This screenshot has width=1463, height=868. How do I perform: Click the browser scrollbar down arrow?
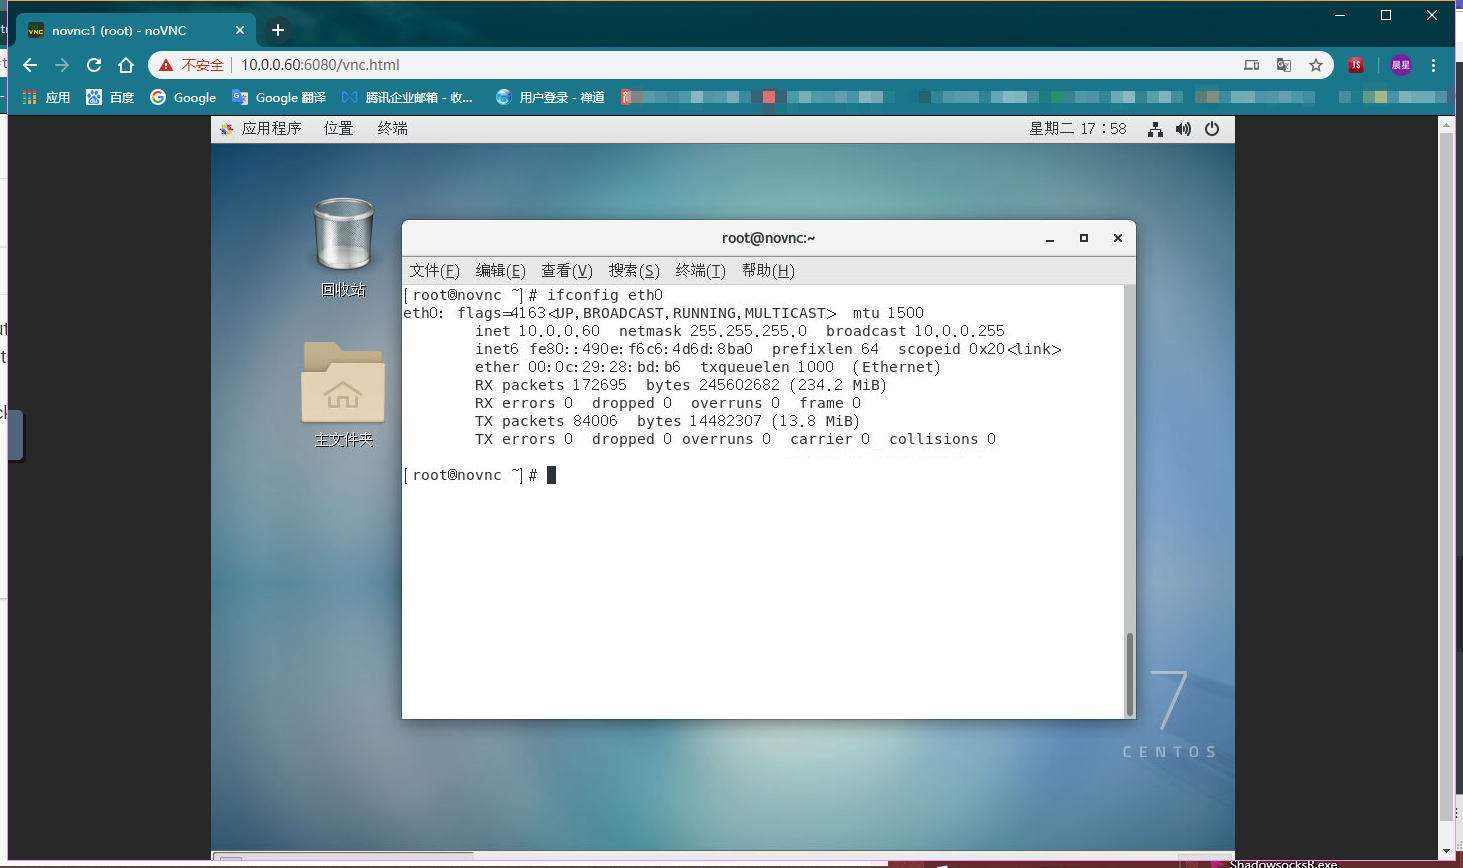[1446, 851]
